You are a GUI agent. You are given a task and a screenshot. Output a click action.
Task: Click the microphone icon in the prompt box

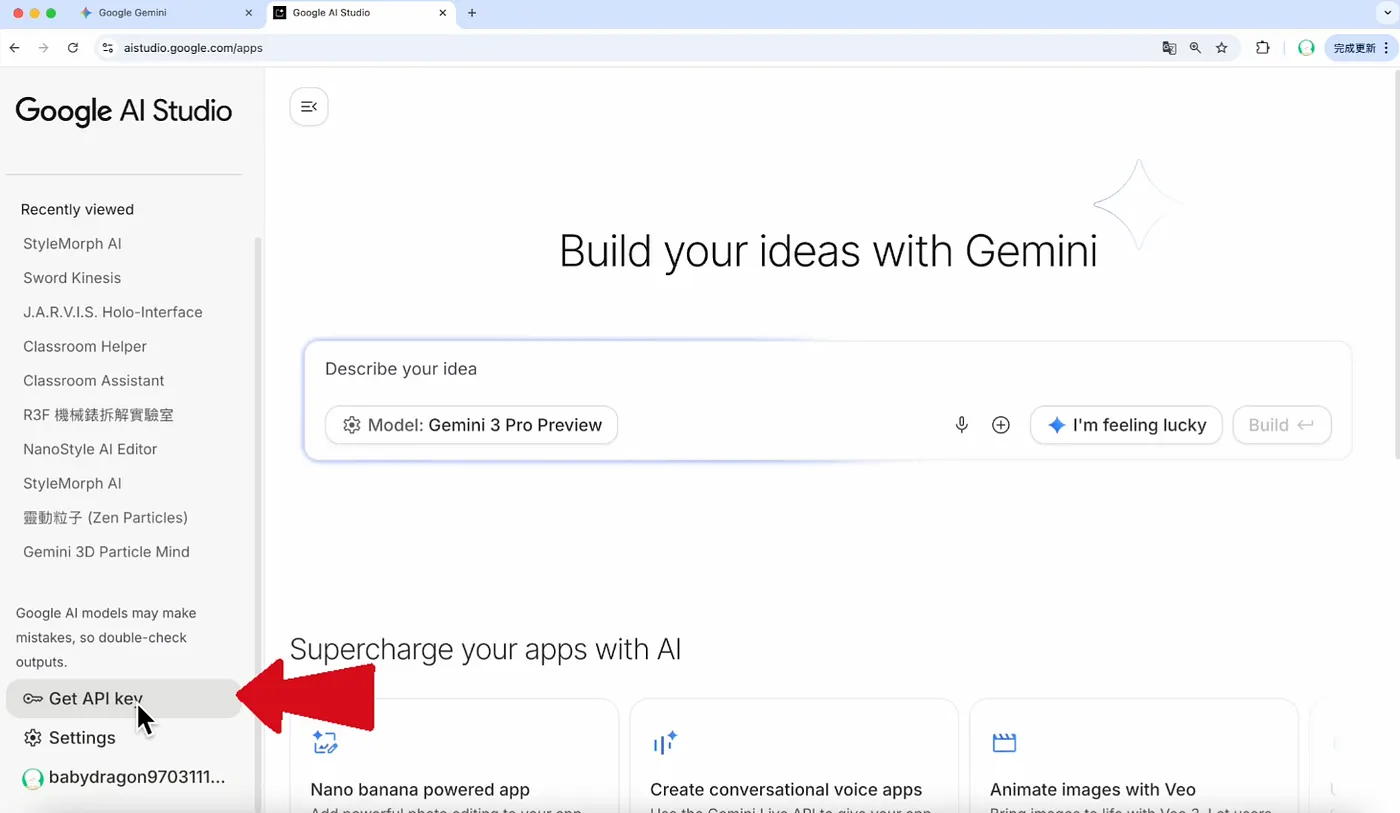pos(961,425)
